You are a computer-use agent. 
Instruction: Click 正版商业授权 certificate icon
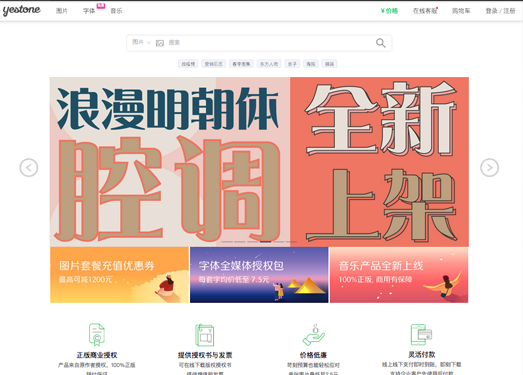tap(97, 334)
